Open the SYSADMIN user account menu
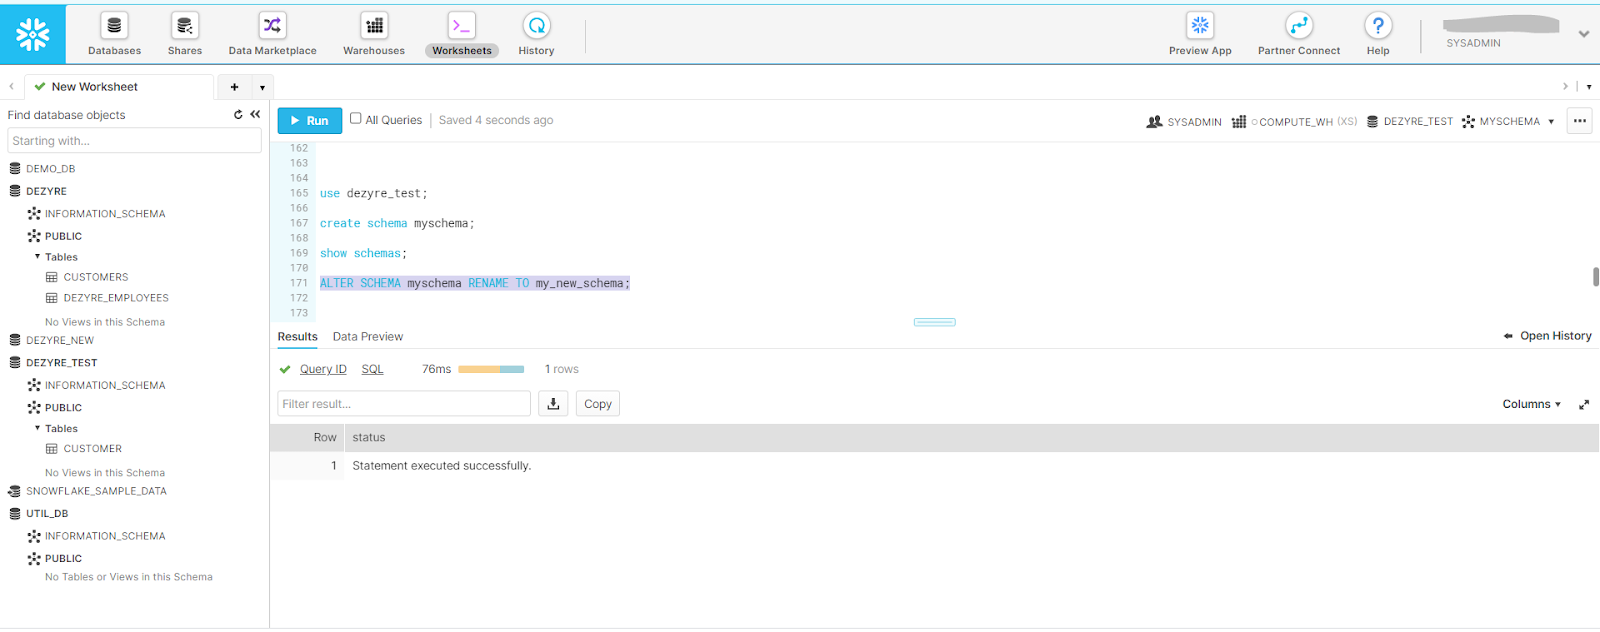 [1583, 34]
